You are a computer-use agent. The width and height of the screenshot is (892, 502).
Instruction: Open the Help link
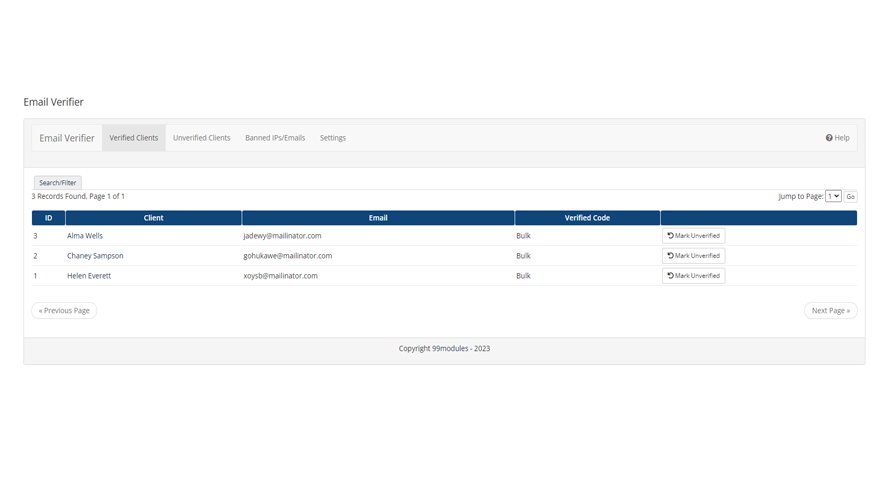[x=837, y=138]
